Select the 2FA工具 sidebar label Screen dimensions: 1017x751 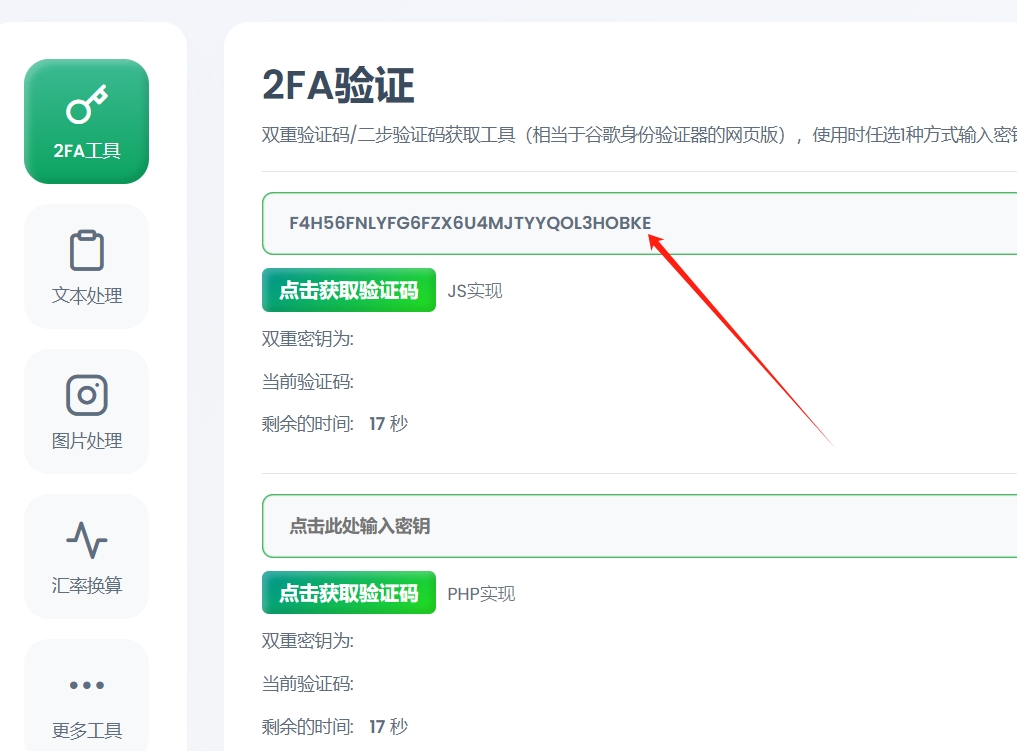pos(86,152)
